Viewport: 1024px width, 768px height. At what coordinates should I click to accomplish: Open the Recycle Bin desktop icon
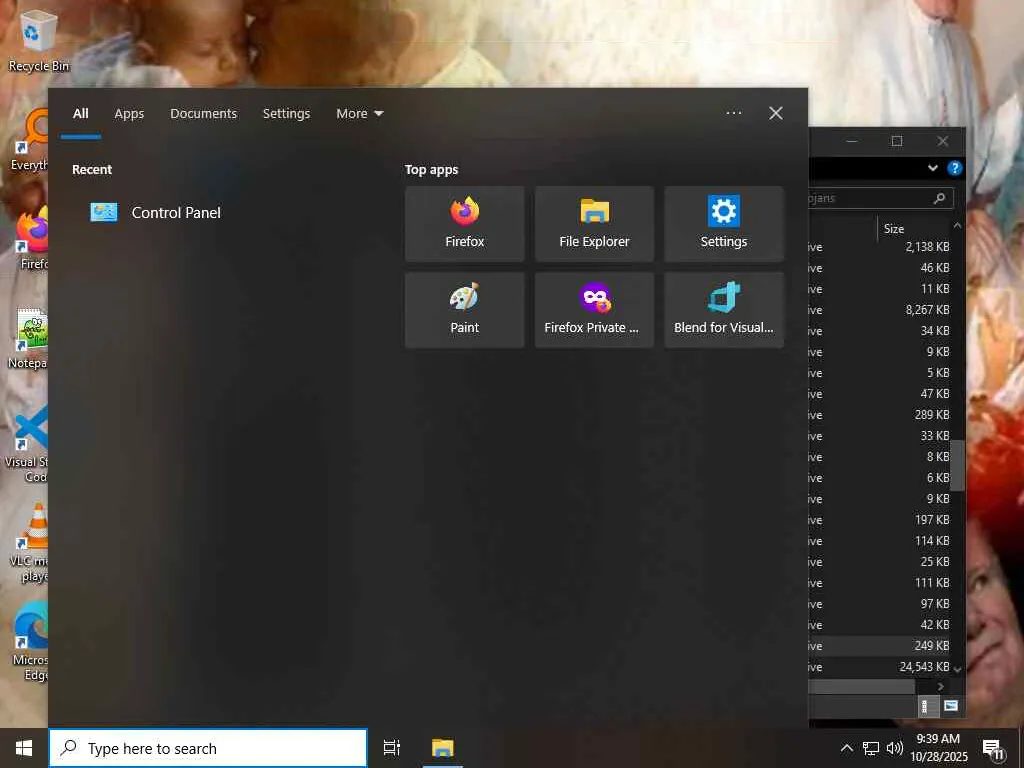point(39,40)
